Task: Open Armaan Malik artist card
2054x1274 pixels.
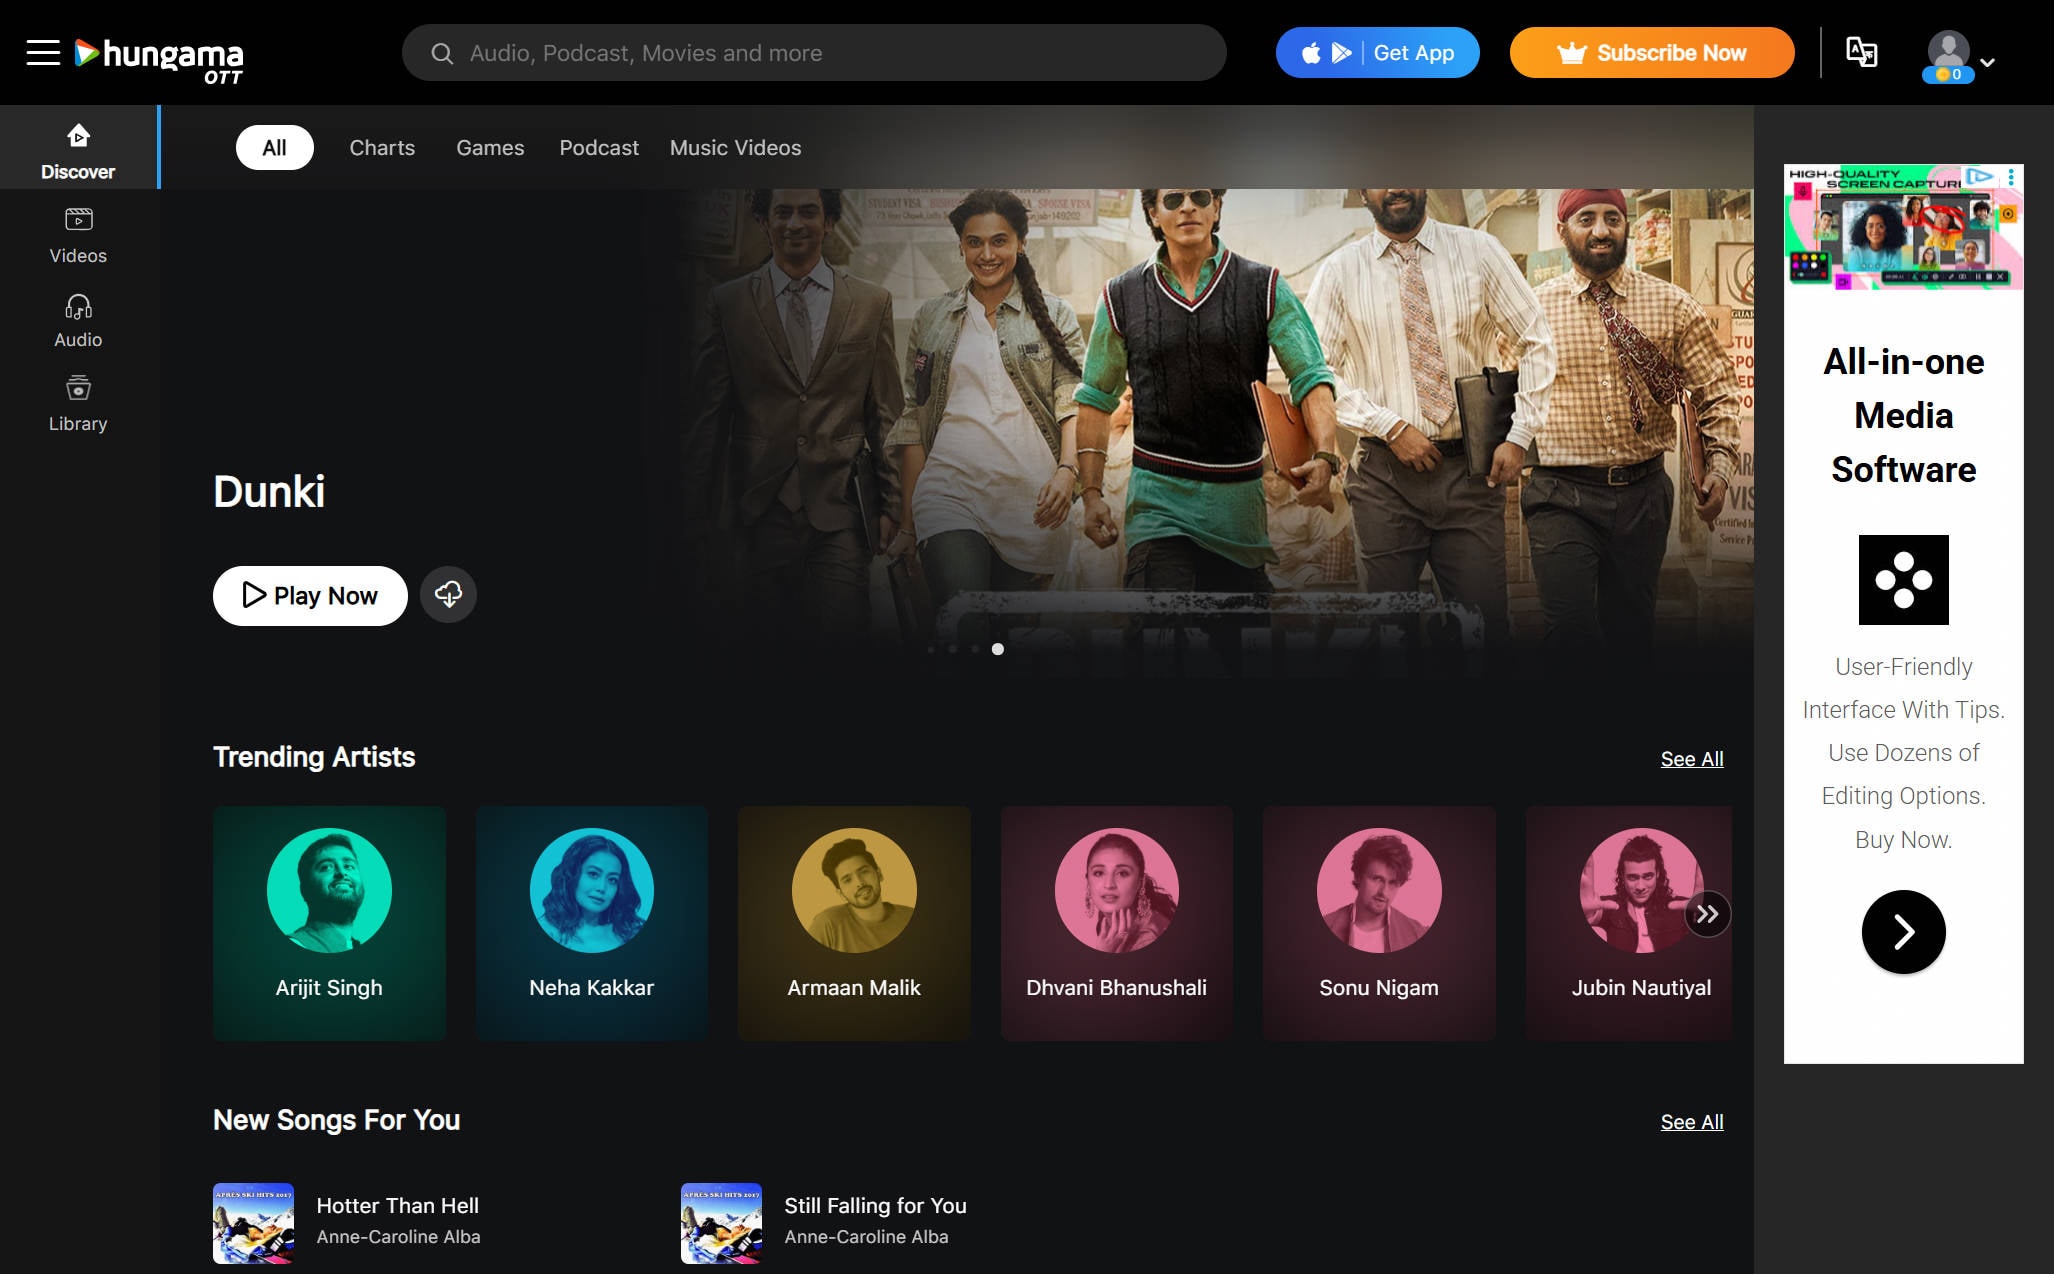Action: click(x=854, y=923)
